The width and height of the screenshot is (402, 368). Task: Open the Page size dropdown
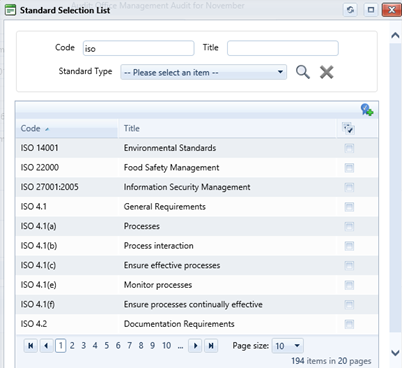tap(287, 346)
